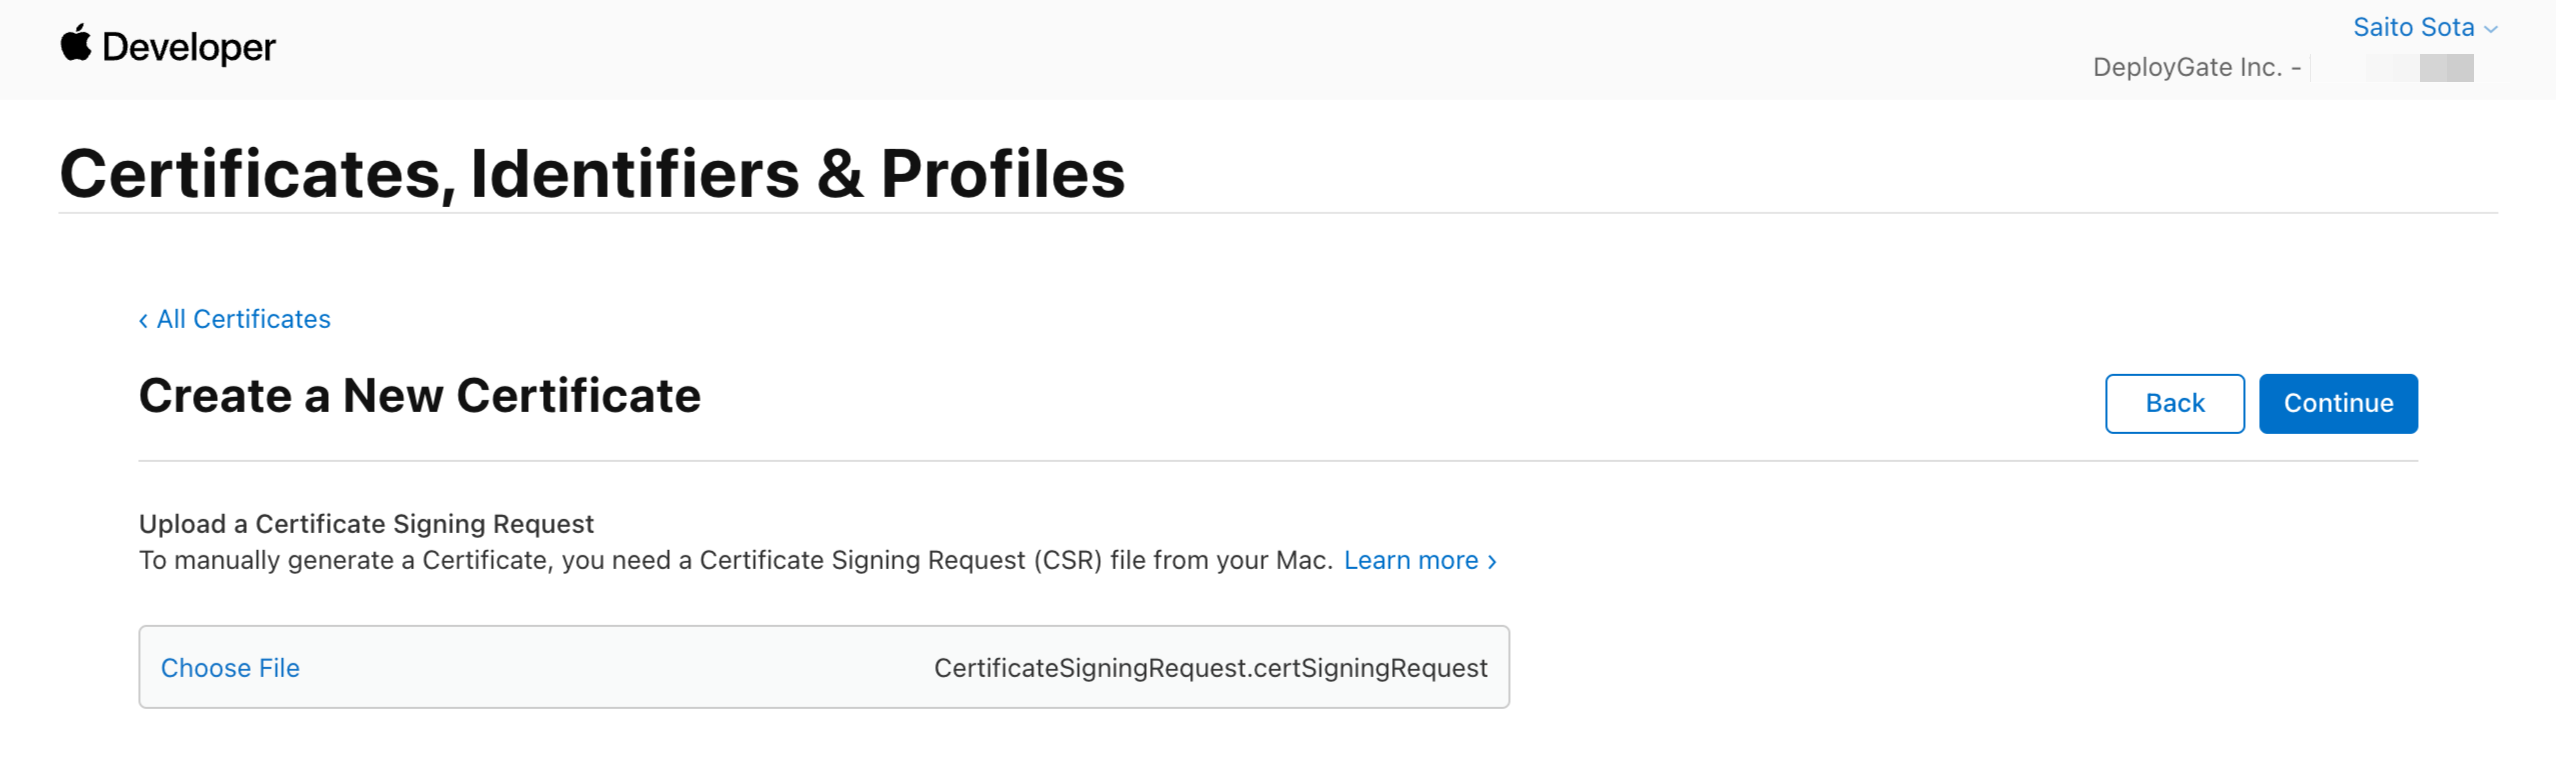
Task: Click the Upload a Certificate Signing Request label
Action: click(366, 523)
